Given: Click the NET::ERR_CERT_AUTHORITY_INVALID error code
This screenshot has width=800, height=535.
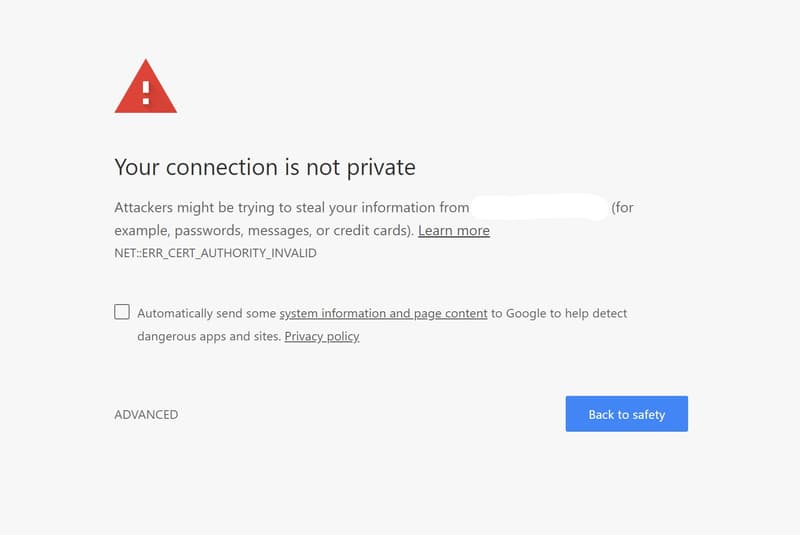Looking at the screenshot, I should (x=215, y=253).
